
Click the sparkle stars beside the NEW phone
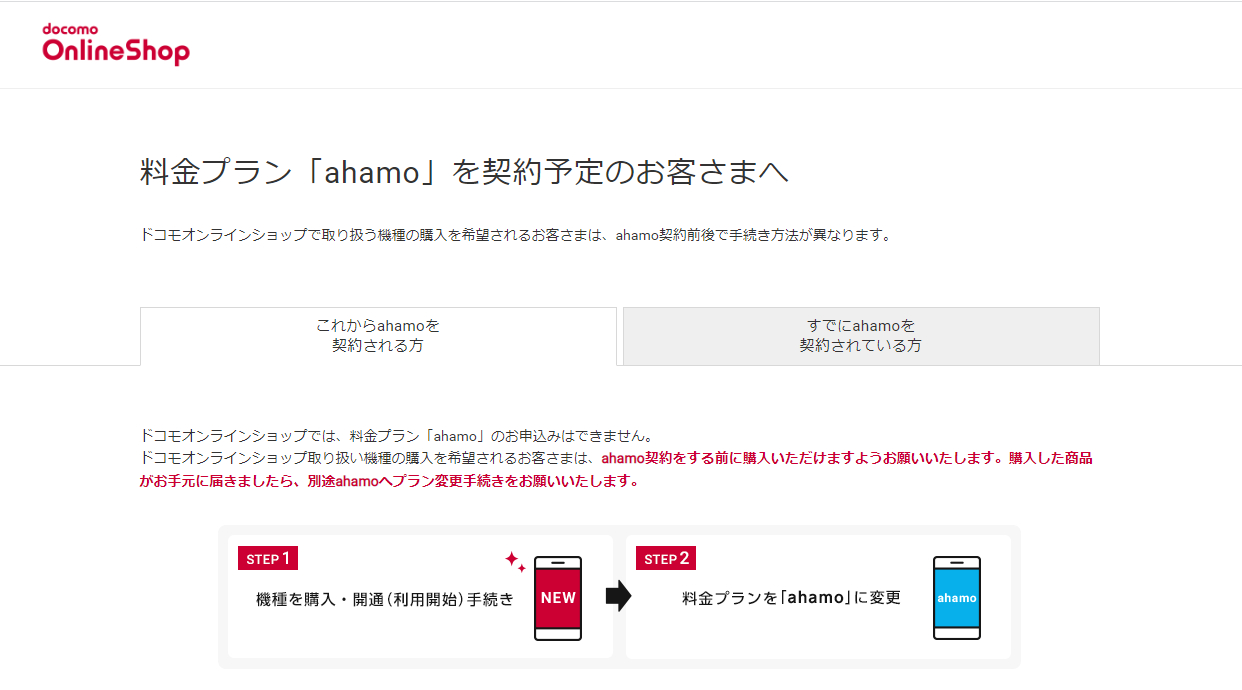(515, 561)
